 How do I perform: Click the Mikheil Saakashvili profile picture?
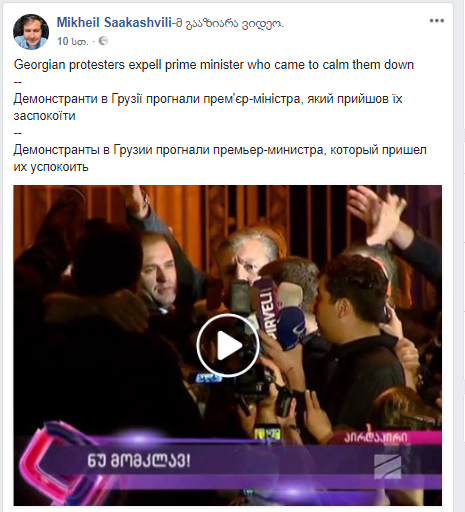[x=31, y=32]
